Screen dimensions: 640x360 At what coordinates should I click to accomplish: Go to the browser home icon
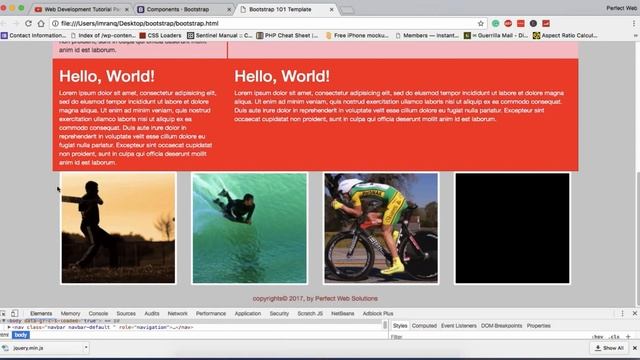(x=41, y=23)
